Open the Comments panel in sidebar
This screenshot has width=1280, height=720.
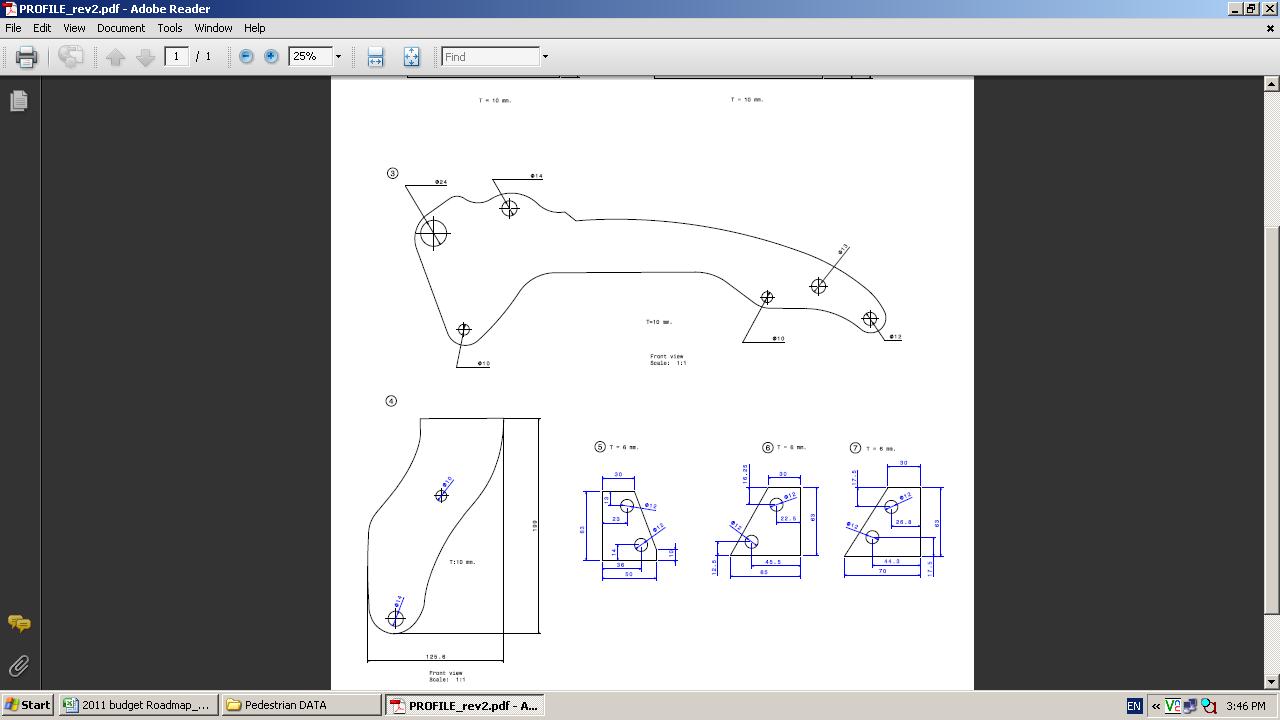click(x=18, y=623)
